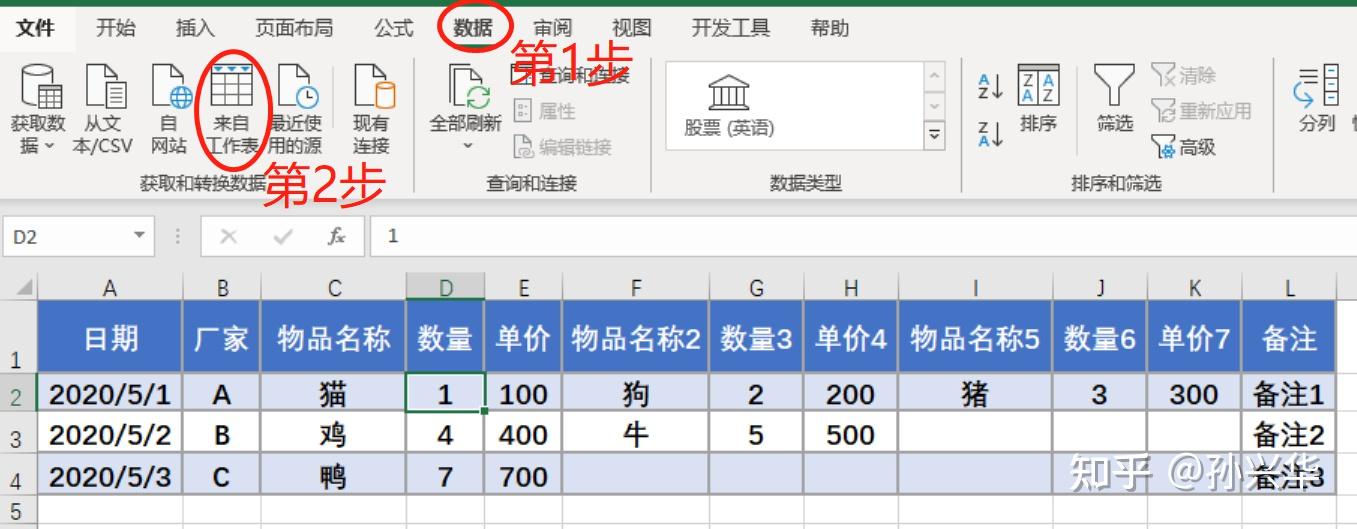1357x529 pixels.
Task: Open 高级 (Advanced) filter
Action: pos(1184,147)
